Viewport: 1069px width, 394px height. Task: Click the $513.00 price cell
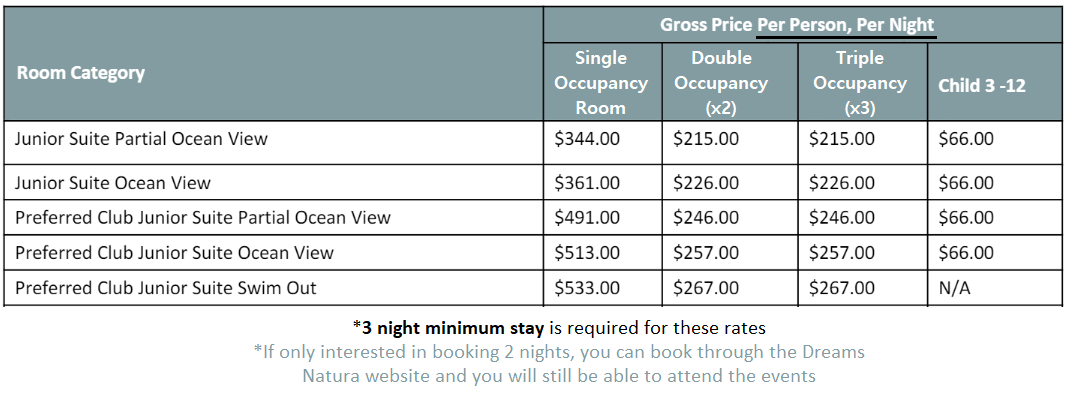(587, 253)
